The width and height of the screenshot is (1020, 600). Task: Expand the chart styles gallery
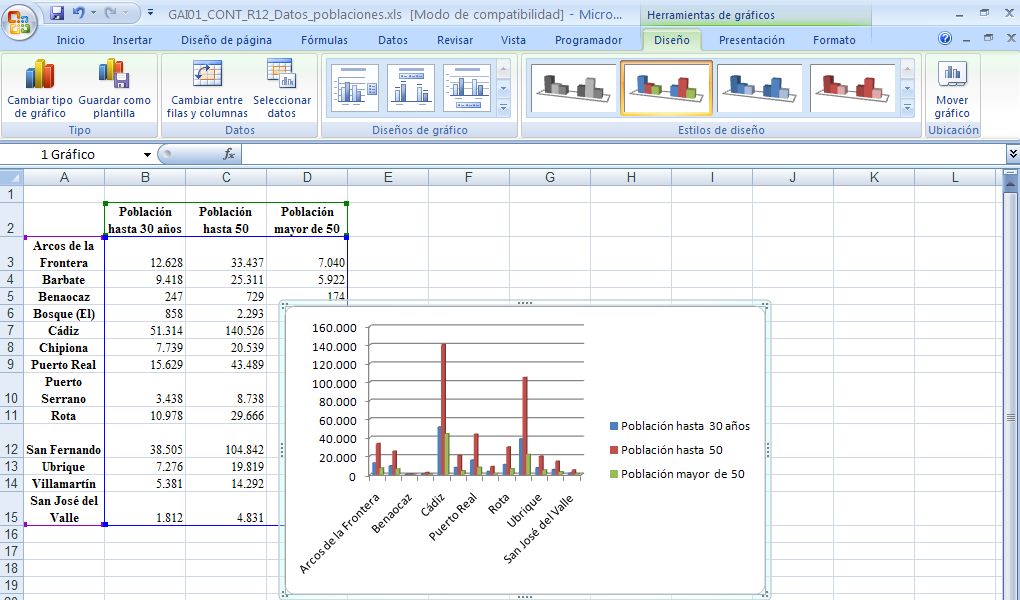(907, 107)
